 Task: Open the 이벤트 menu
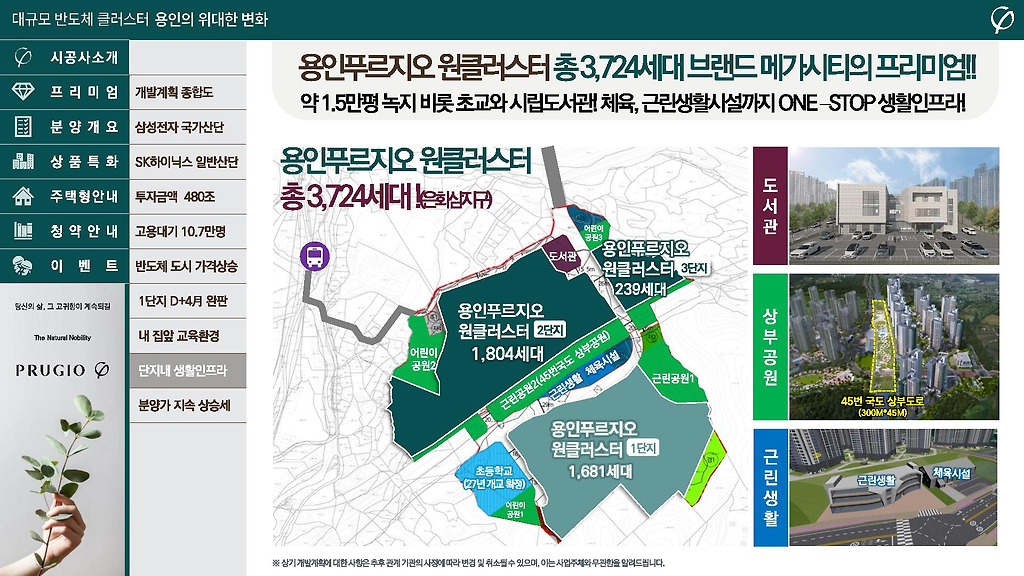click(64, 265)
